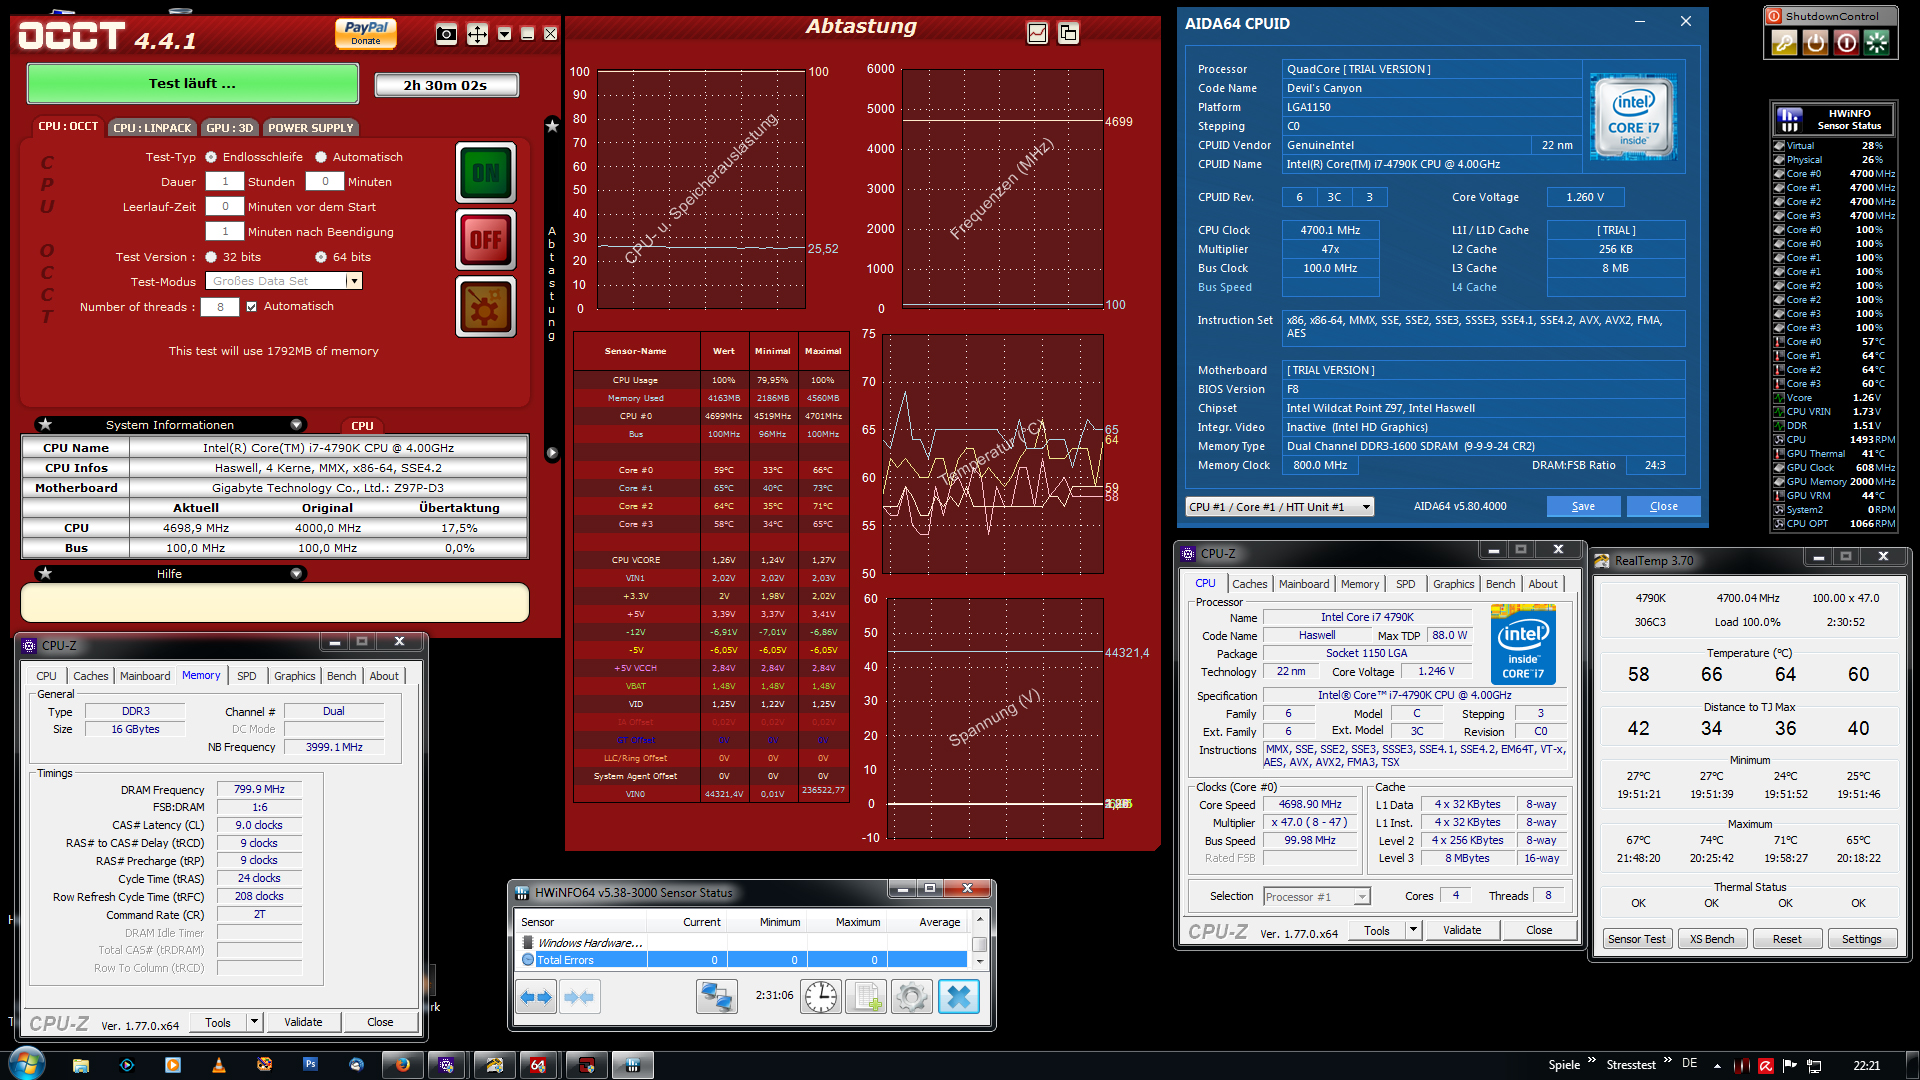Switch to the CPU : LINPACK tab
The height and width of the screenshot is (1080, 1920).
[x=151, y=128]
